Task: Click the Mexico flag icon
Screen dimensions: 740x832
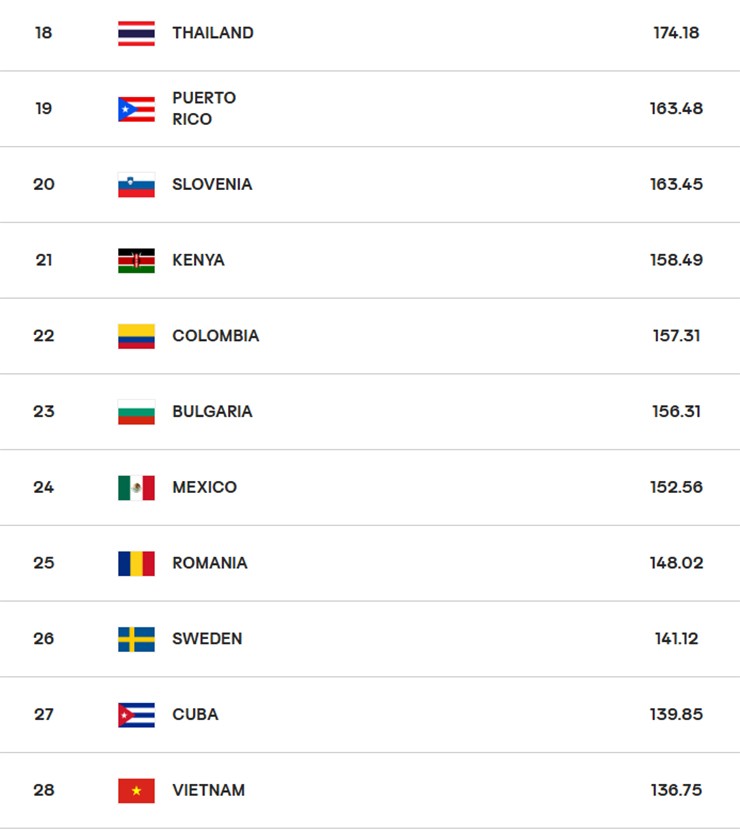Action: point(136,488)
